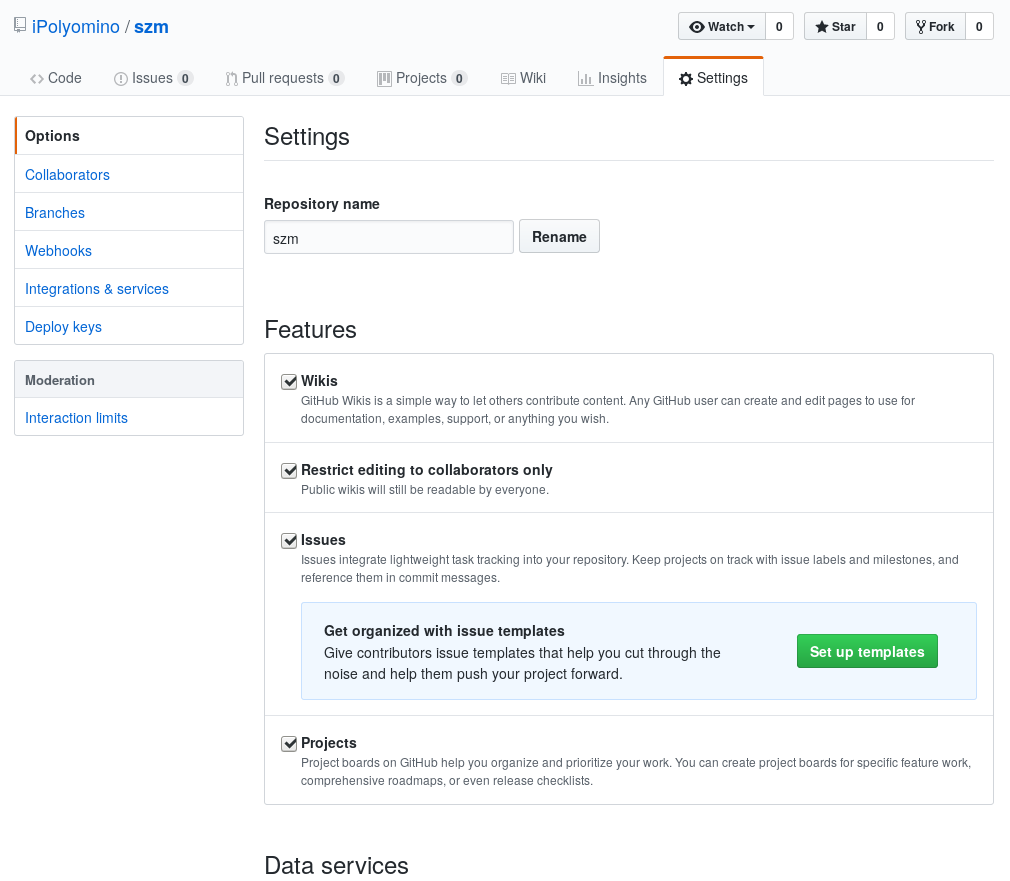Click the Pull requests count badge
The height and width of the screenshot is (881, 1010).
click(x=336, y=79)
